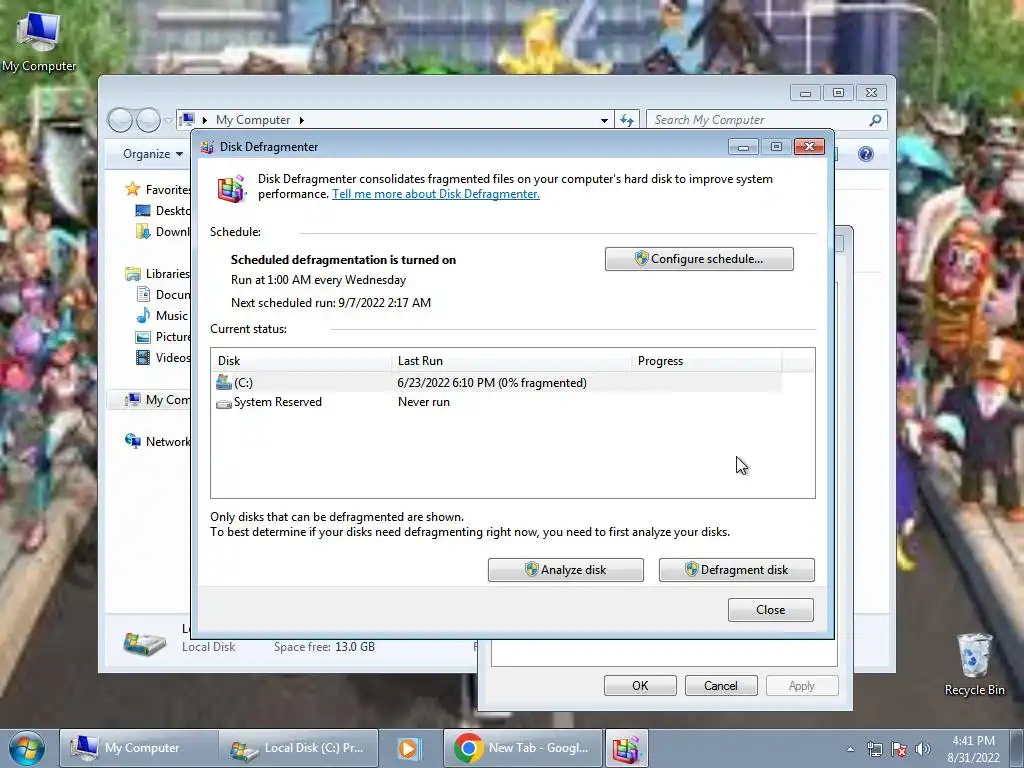Click Local Disk icon in details pane

pyautogui.click(x=145, y=644)
